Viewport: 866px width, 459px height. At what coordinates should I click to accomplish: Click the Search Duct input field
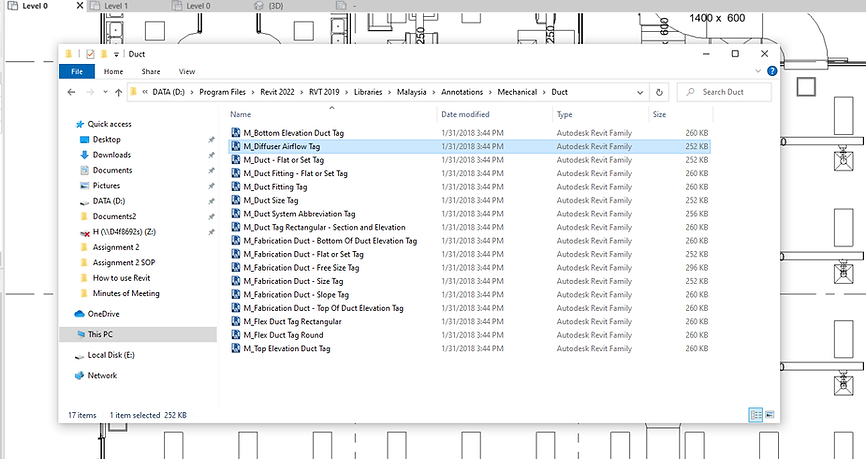tap(724, 92)
